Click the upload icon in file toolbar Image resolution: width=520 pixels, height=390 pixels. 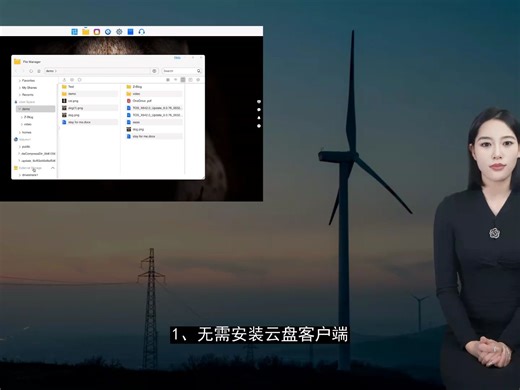click(64, 80)
